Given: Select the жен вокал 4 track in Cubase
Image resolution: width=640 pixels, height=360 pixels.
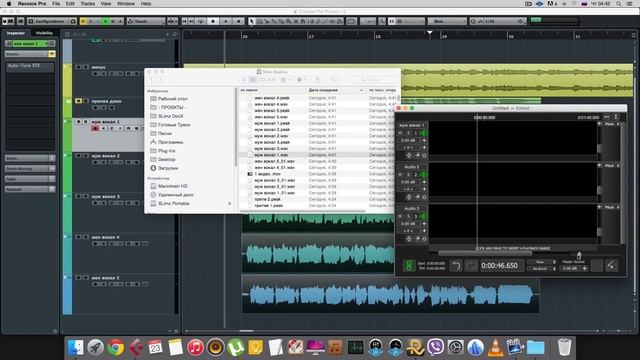Looking at the screenshot, I should click(x=105, y=237).
